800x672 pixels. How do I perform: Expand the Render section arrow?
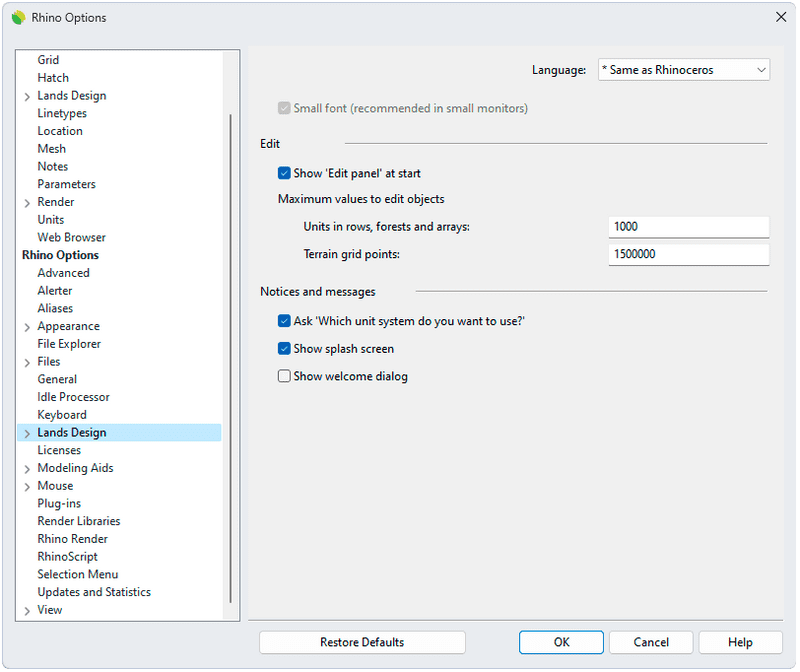pyautogui.click(x=27, y=203)
